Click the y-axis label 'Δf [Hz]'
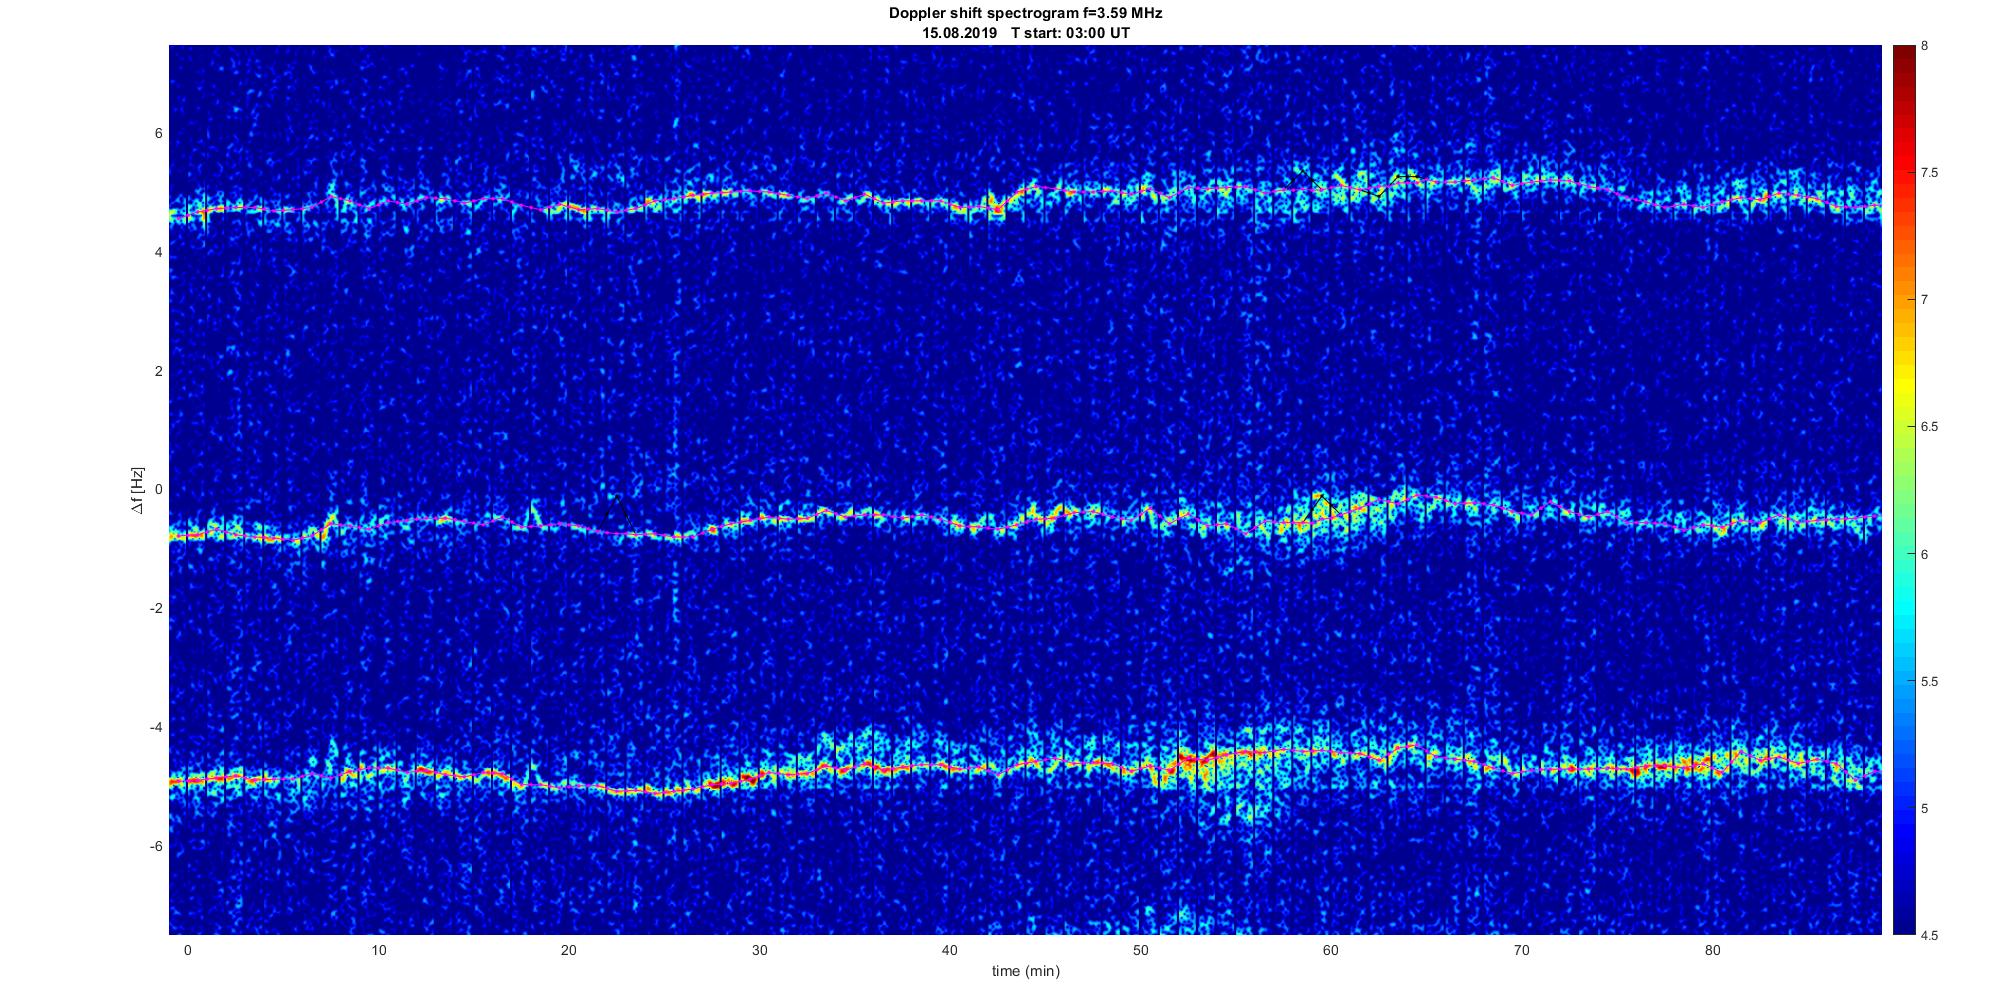This screenshot has height=1003, width=2000. coord(137,490)
